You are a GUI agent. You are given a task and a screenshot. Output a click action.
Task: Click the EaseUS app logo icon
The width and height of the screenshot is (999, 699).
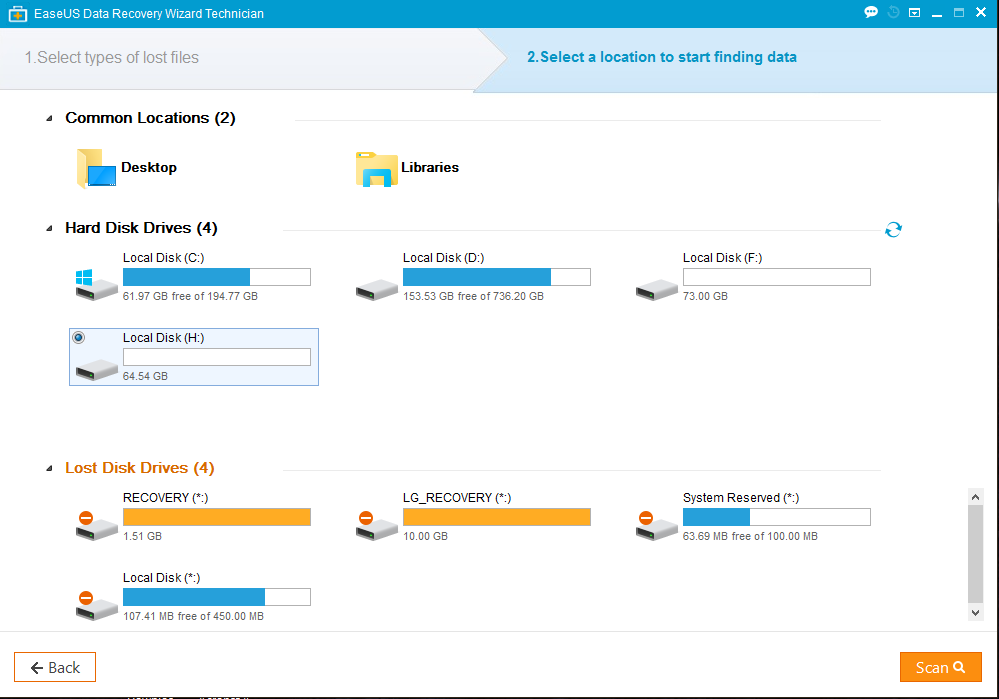click(18, 13)
